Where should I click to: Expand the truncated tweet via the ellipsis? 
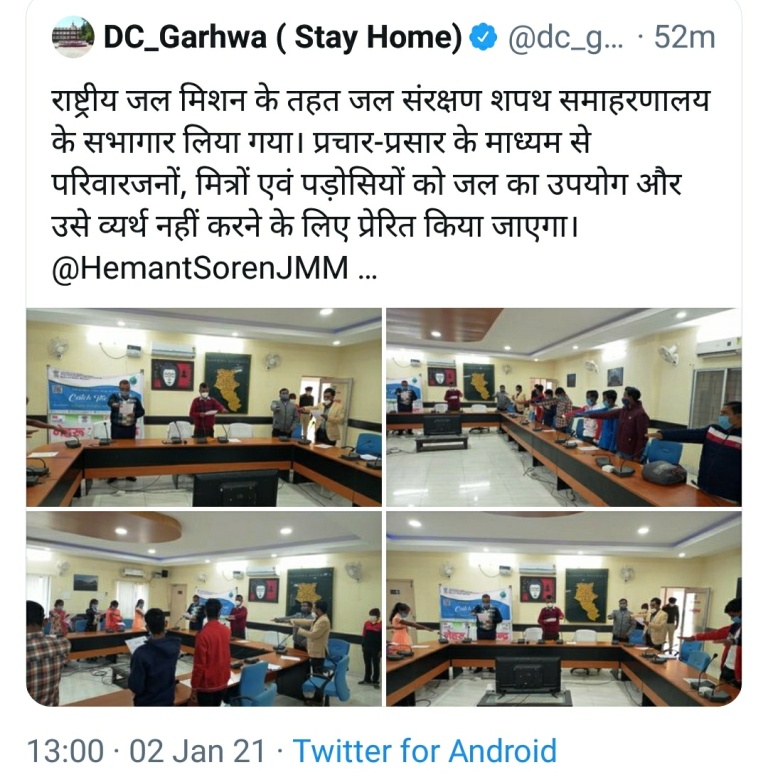(367, 274)
